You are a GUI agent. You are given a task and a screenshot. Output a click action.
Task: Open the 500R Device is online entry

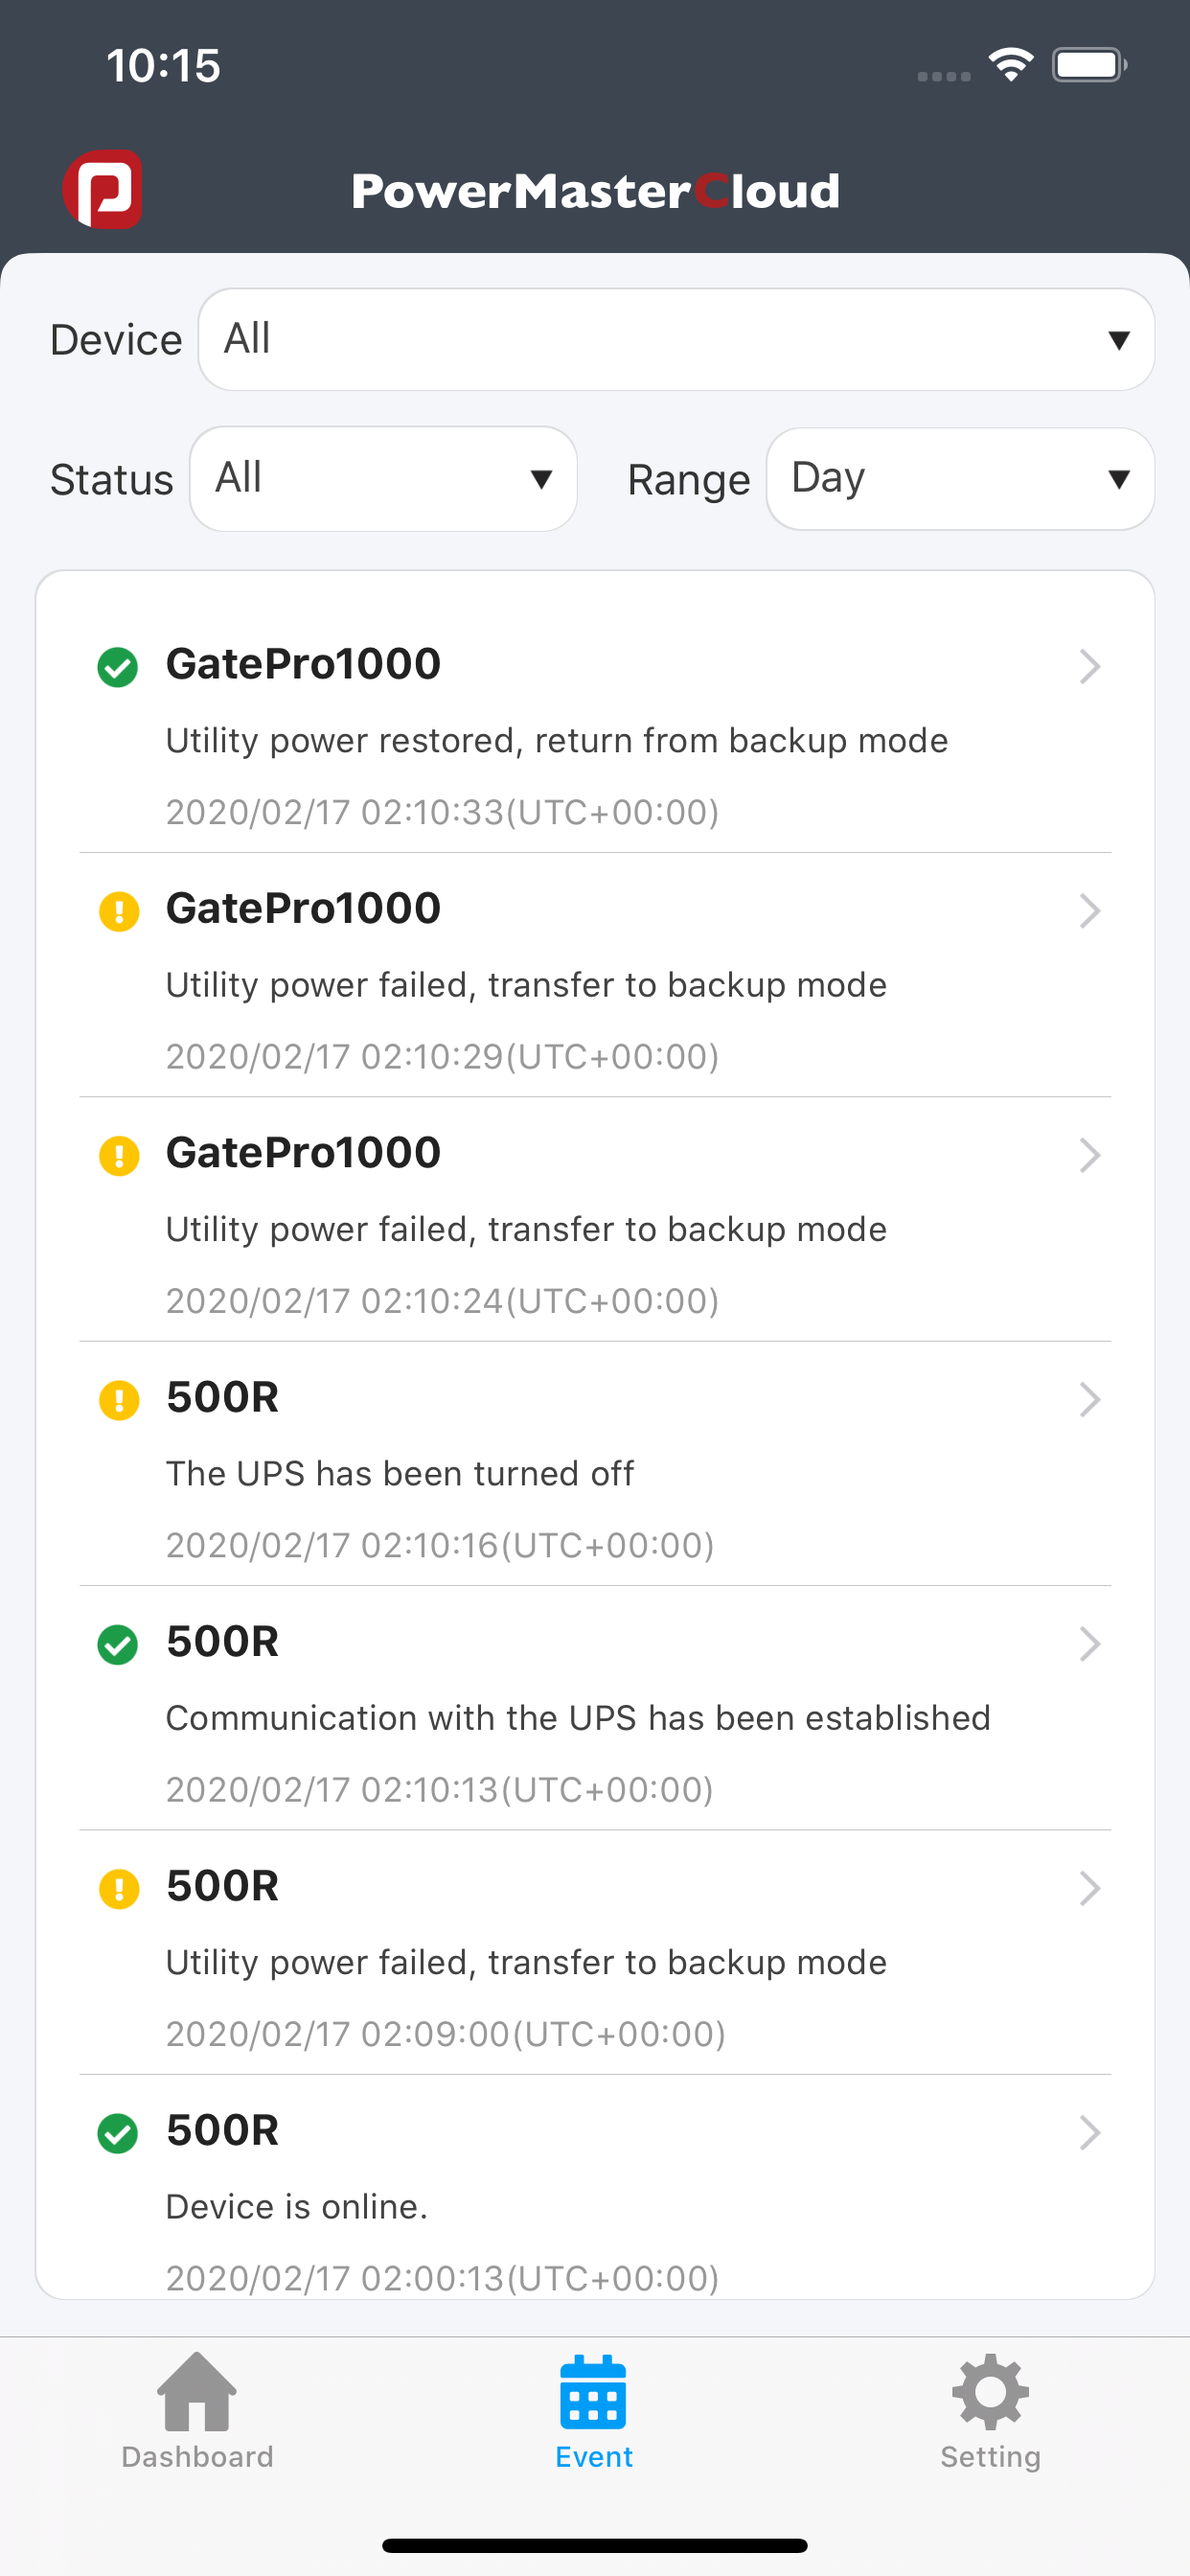pyautogui.click(x=595, y=2188)
